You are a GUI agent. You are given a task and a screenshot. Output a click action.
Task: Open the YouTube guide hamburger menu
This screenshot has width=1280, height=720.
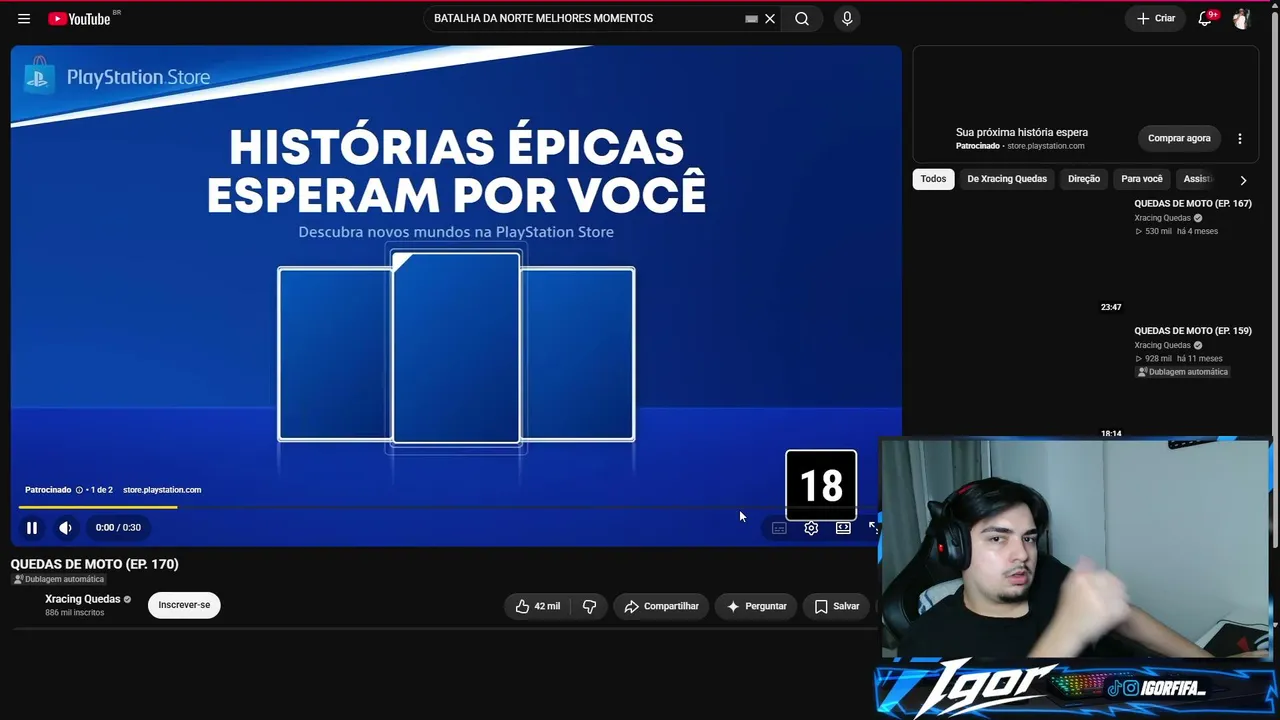[24, 19]
